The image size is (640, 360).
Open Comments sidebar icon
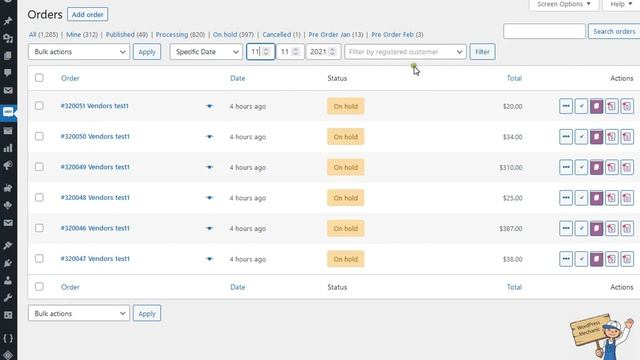tap(8, 73)
